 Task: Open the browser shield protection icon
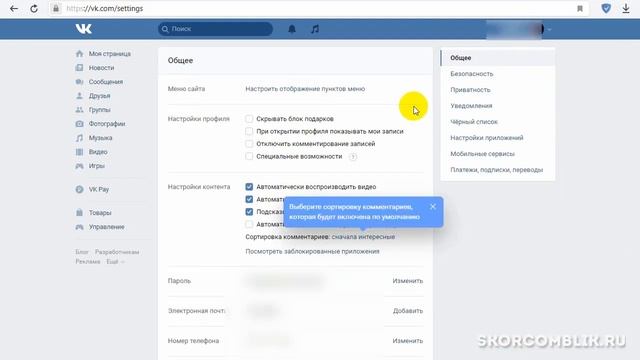click(x=606, y=8)
